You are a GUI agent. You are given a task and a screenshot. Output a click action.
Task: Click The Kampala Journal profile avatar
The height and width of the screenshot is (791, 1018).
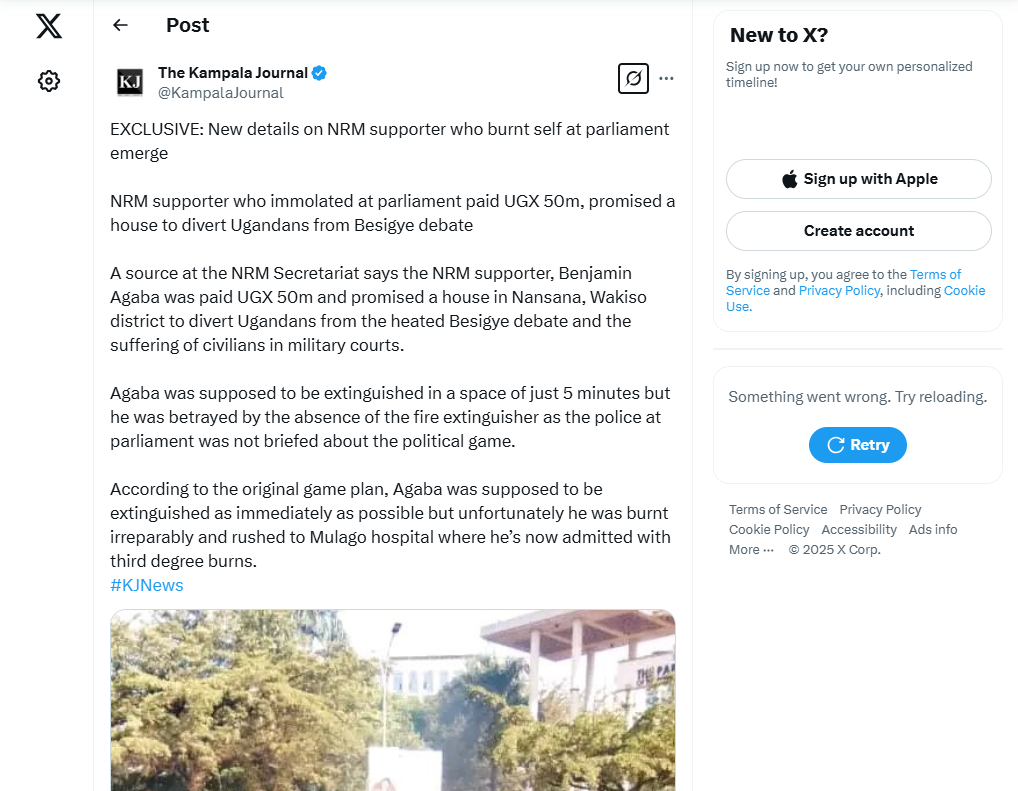tap(130, 82)
